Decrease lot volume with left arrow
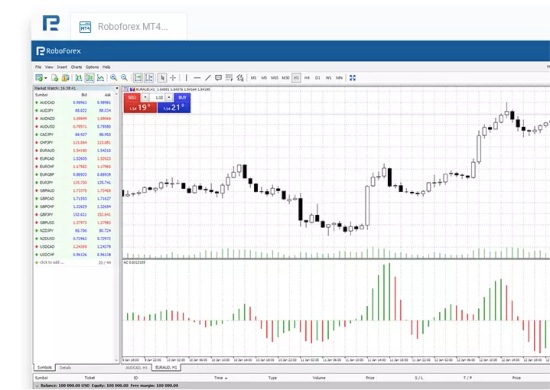The image size is (550, 390). [146, 98]
